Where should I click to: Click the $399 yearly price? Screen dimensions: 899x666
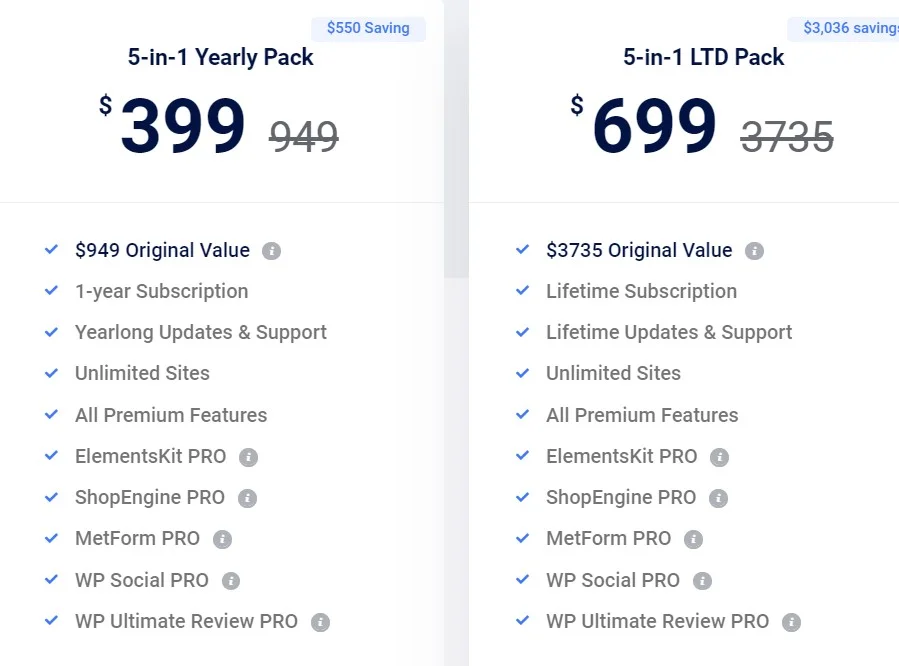tap(172, 125)
